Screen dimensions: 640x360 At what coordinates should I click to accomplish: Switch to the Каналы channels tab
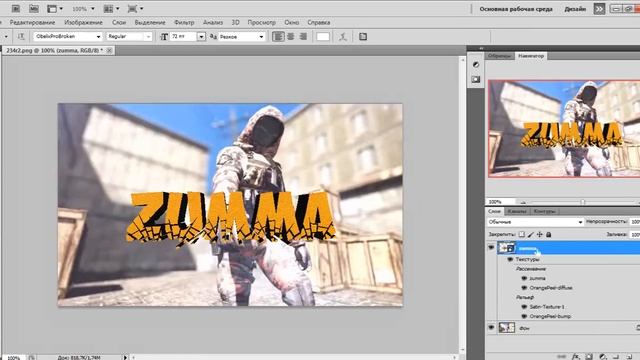[517, 211]
